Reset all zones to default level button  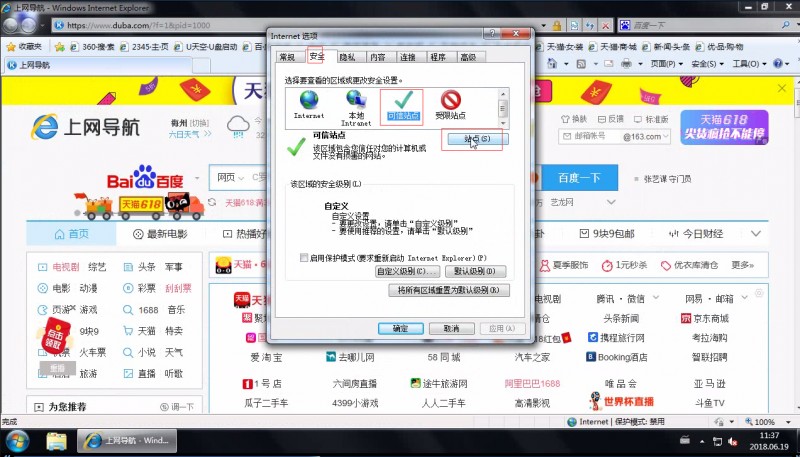click(448, 290)
